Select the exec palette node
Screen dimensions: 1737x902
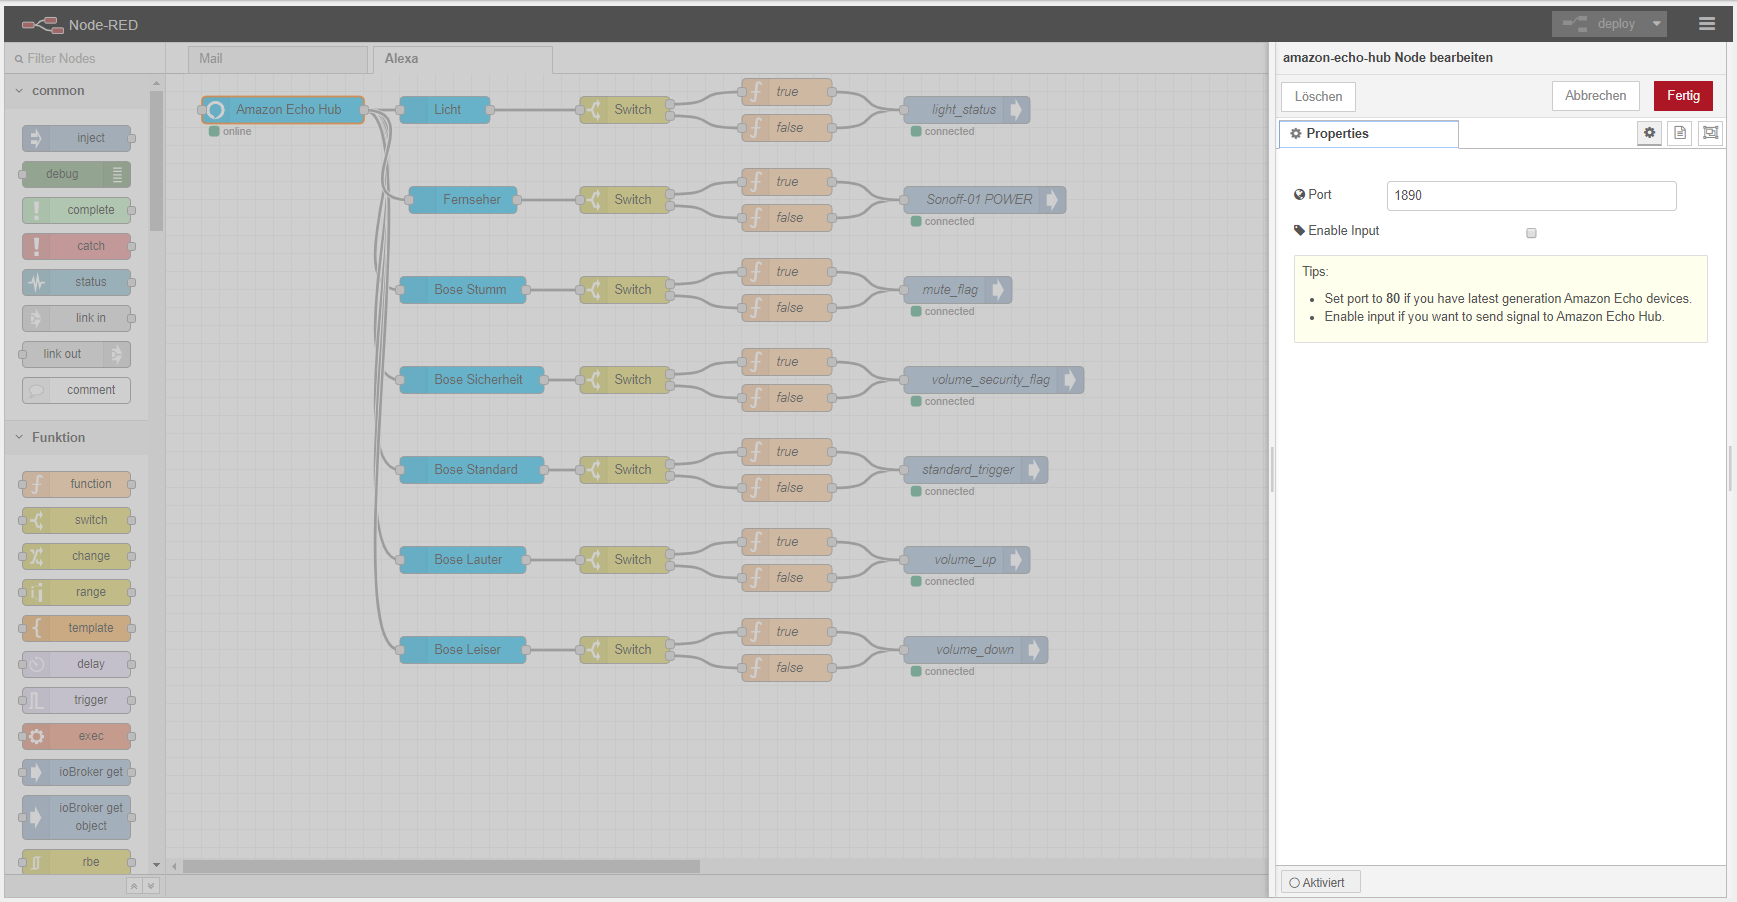coord(77,736)
